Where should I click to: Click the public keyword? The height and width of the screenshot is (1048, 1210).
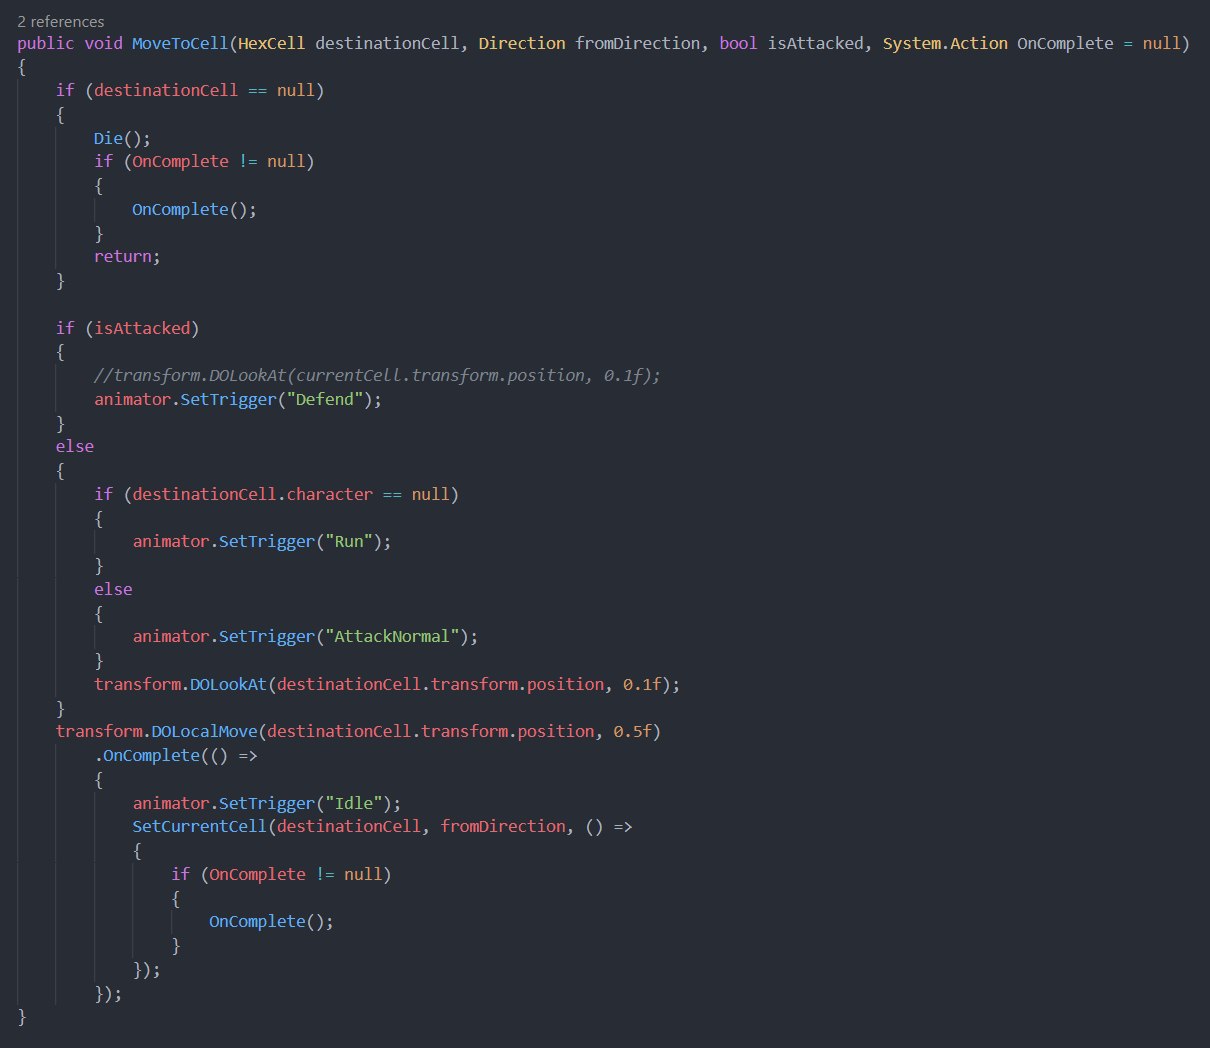[45, 43]
